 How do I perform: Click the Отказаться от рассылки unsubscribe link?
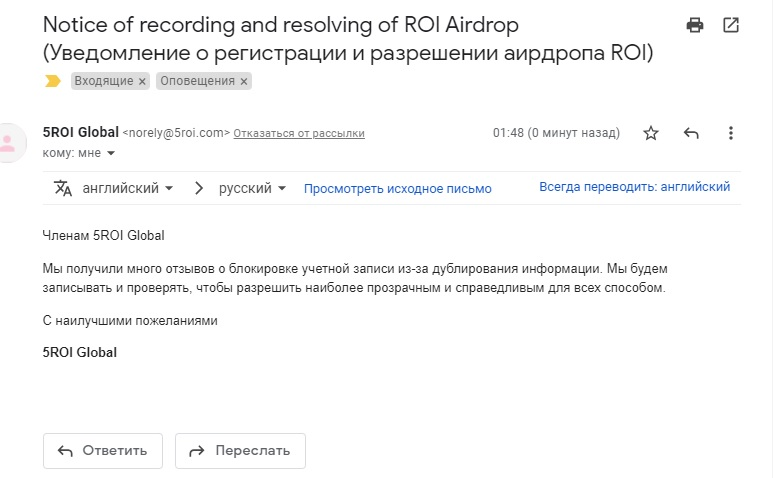coord(299,133)
